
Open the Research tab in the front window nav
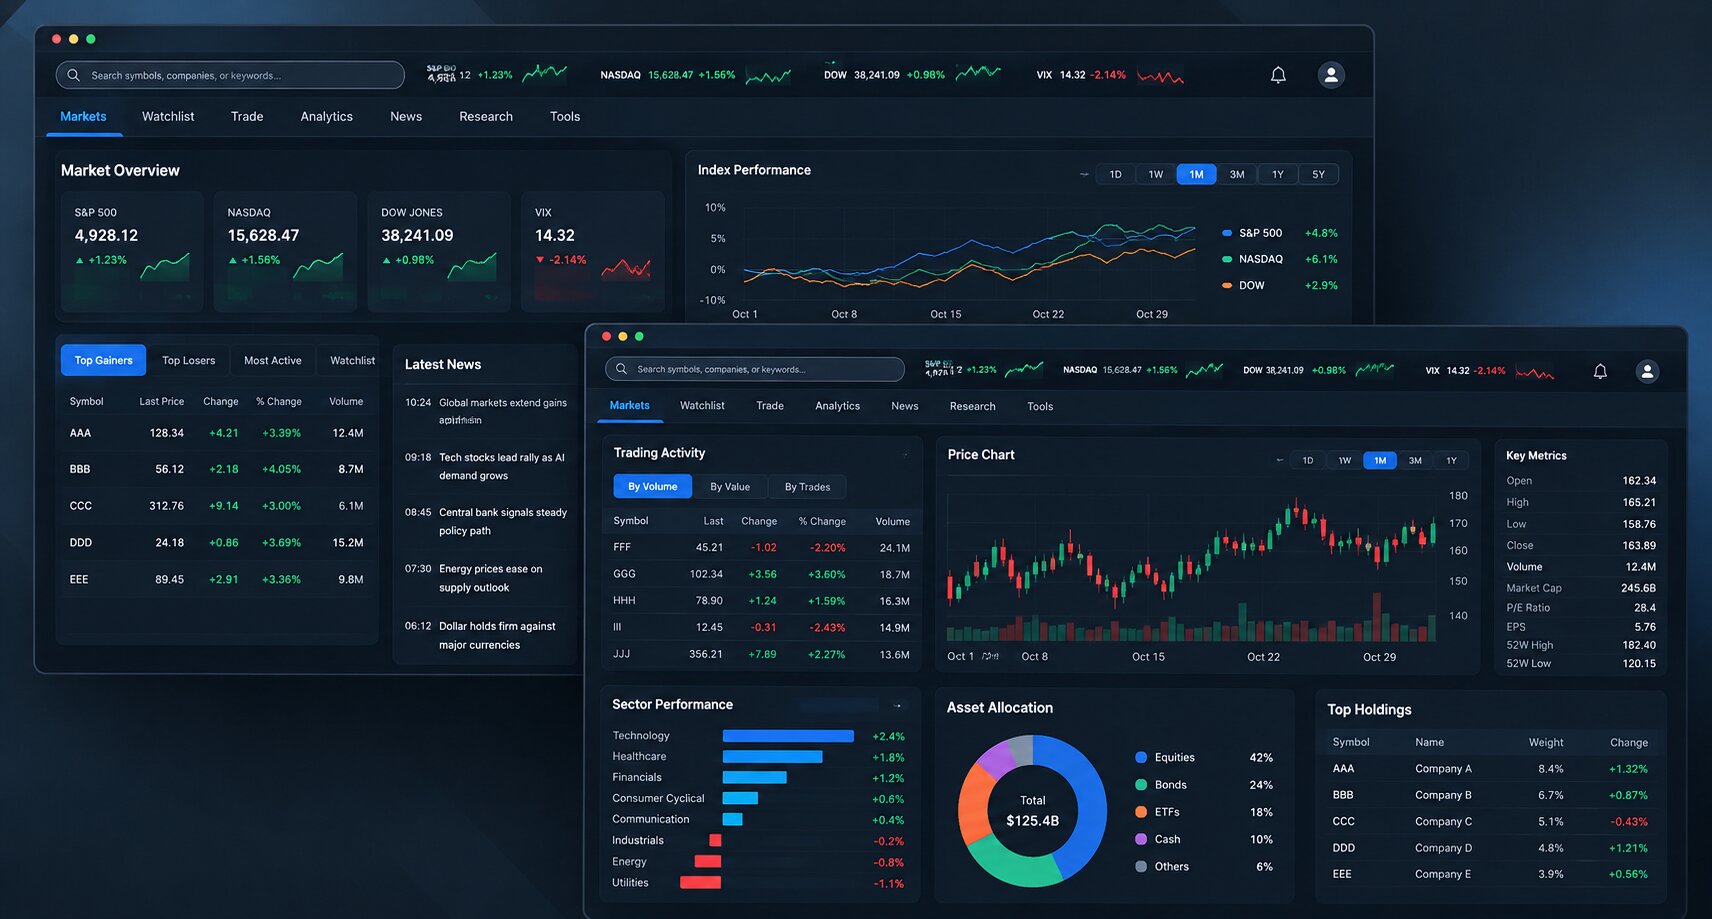(x=973, y=406)
